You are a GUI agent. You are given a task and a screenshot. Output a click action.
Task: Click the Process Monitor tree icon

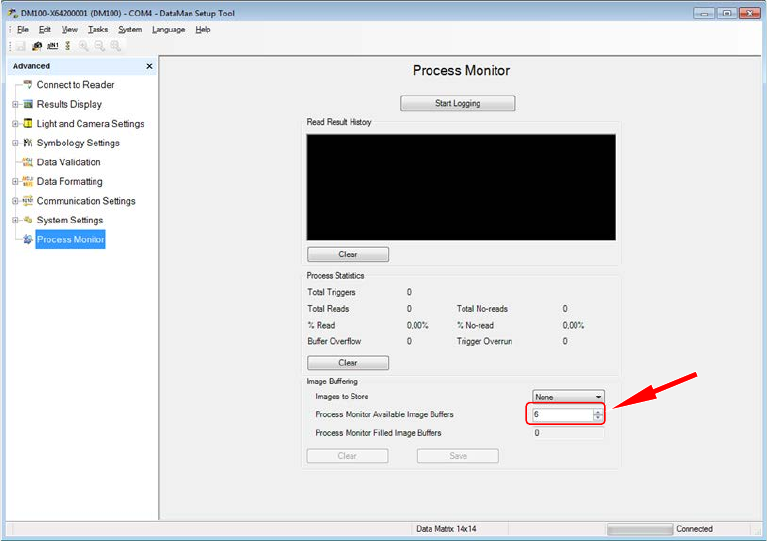click(x=28, y=239)
